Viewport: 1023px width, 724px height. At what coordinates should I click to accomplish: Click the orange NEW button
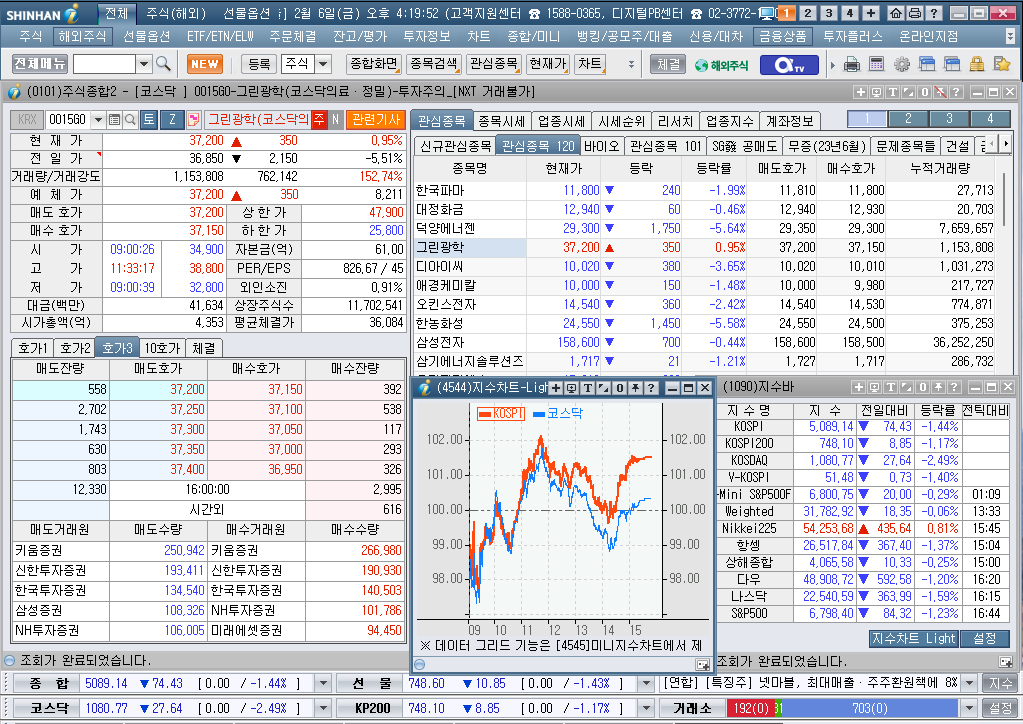(205, 64)
